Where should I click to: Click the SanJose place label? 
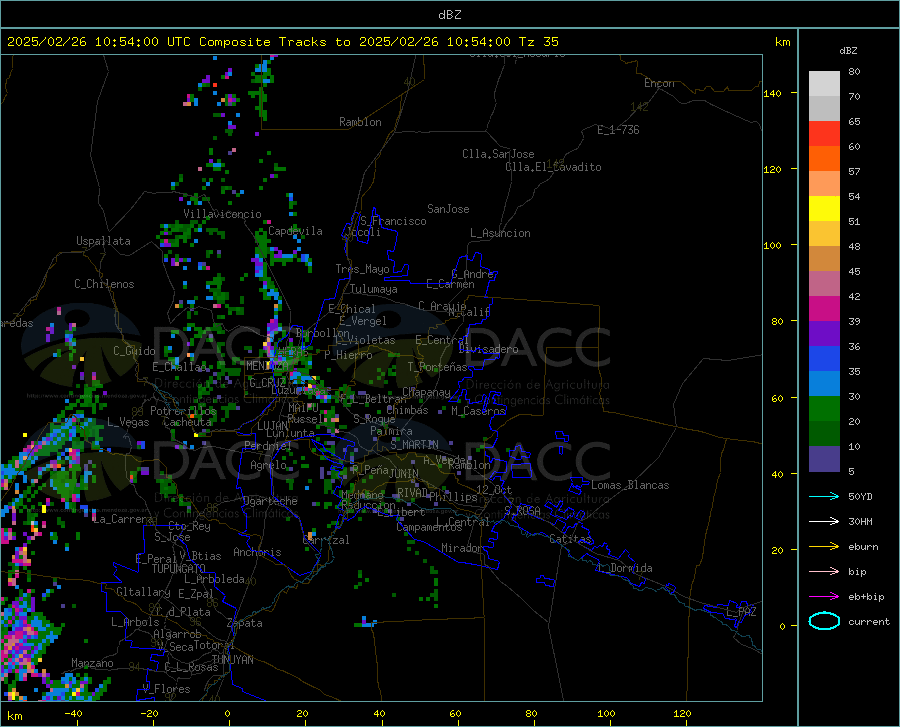[448, 209]
